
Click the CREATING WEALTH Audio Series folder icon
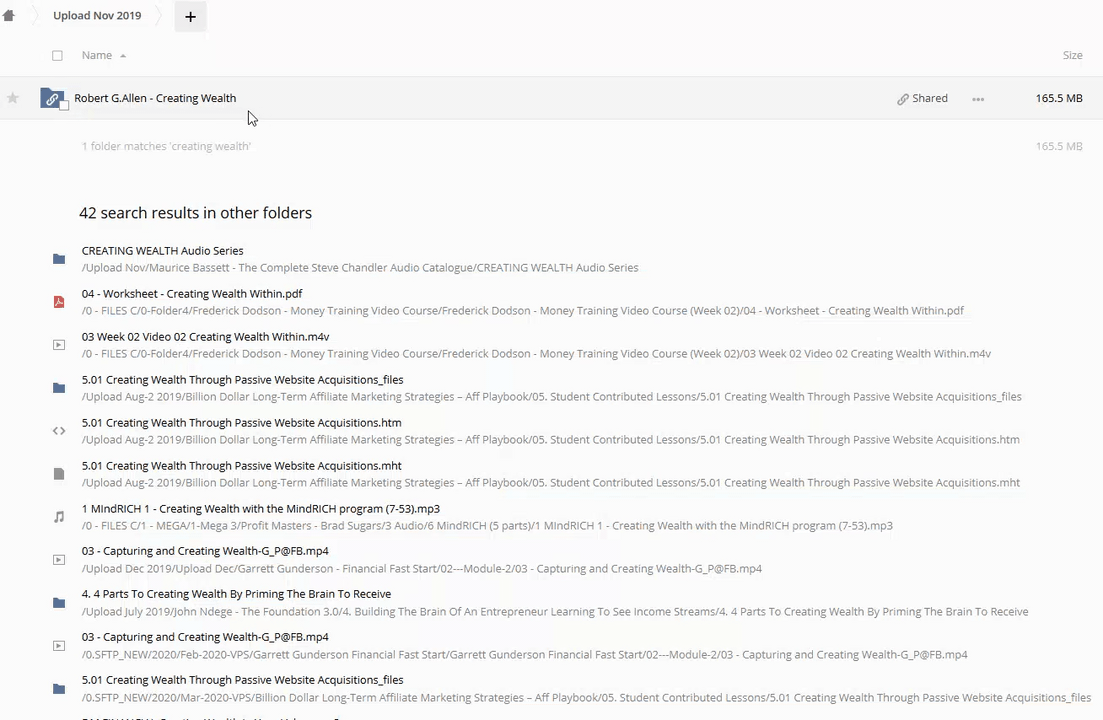tap(59, 259)
